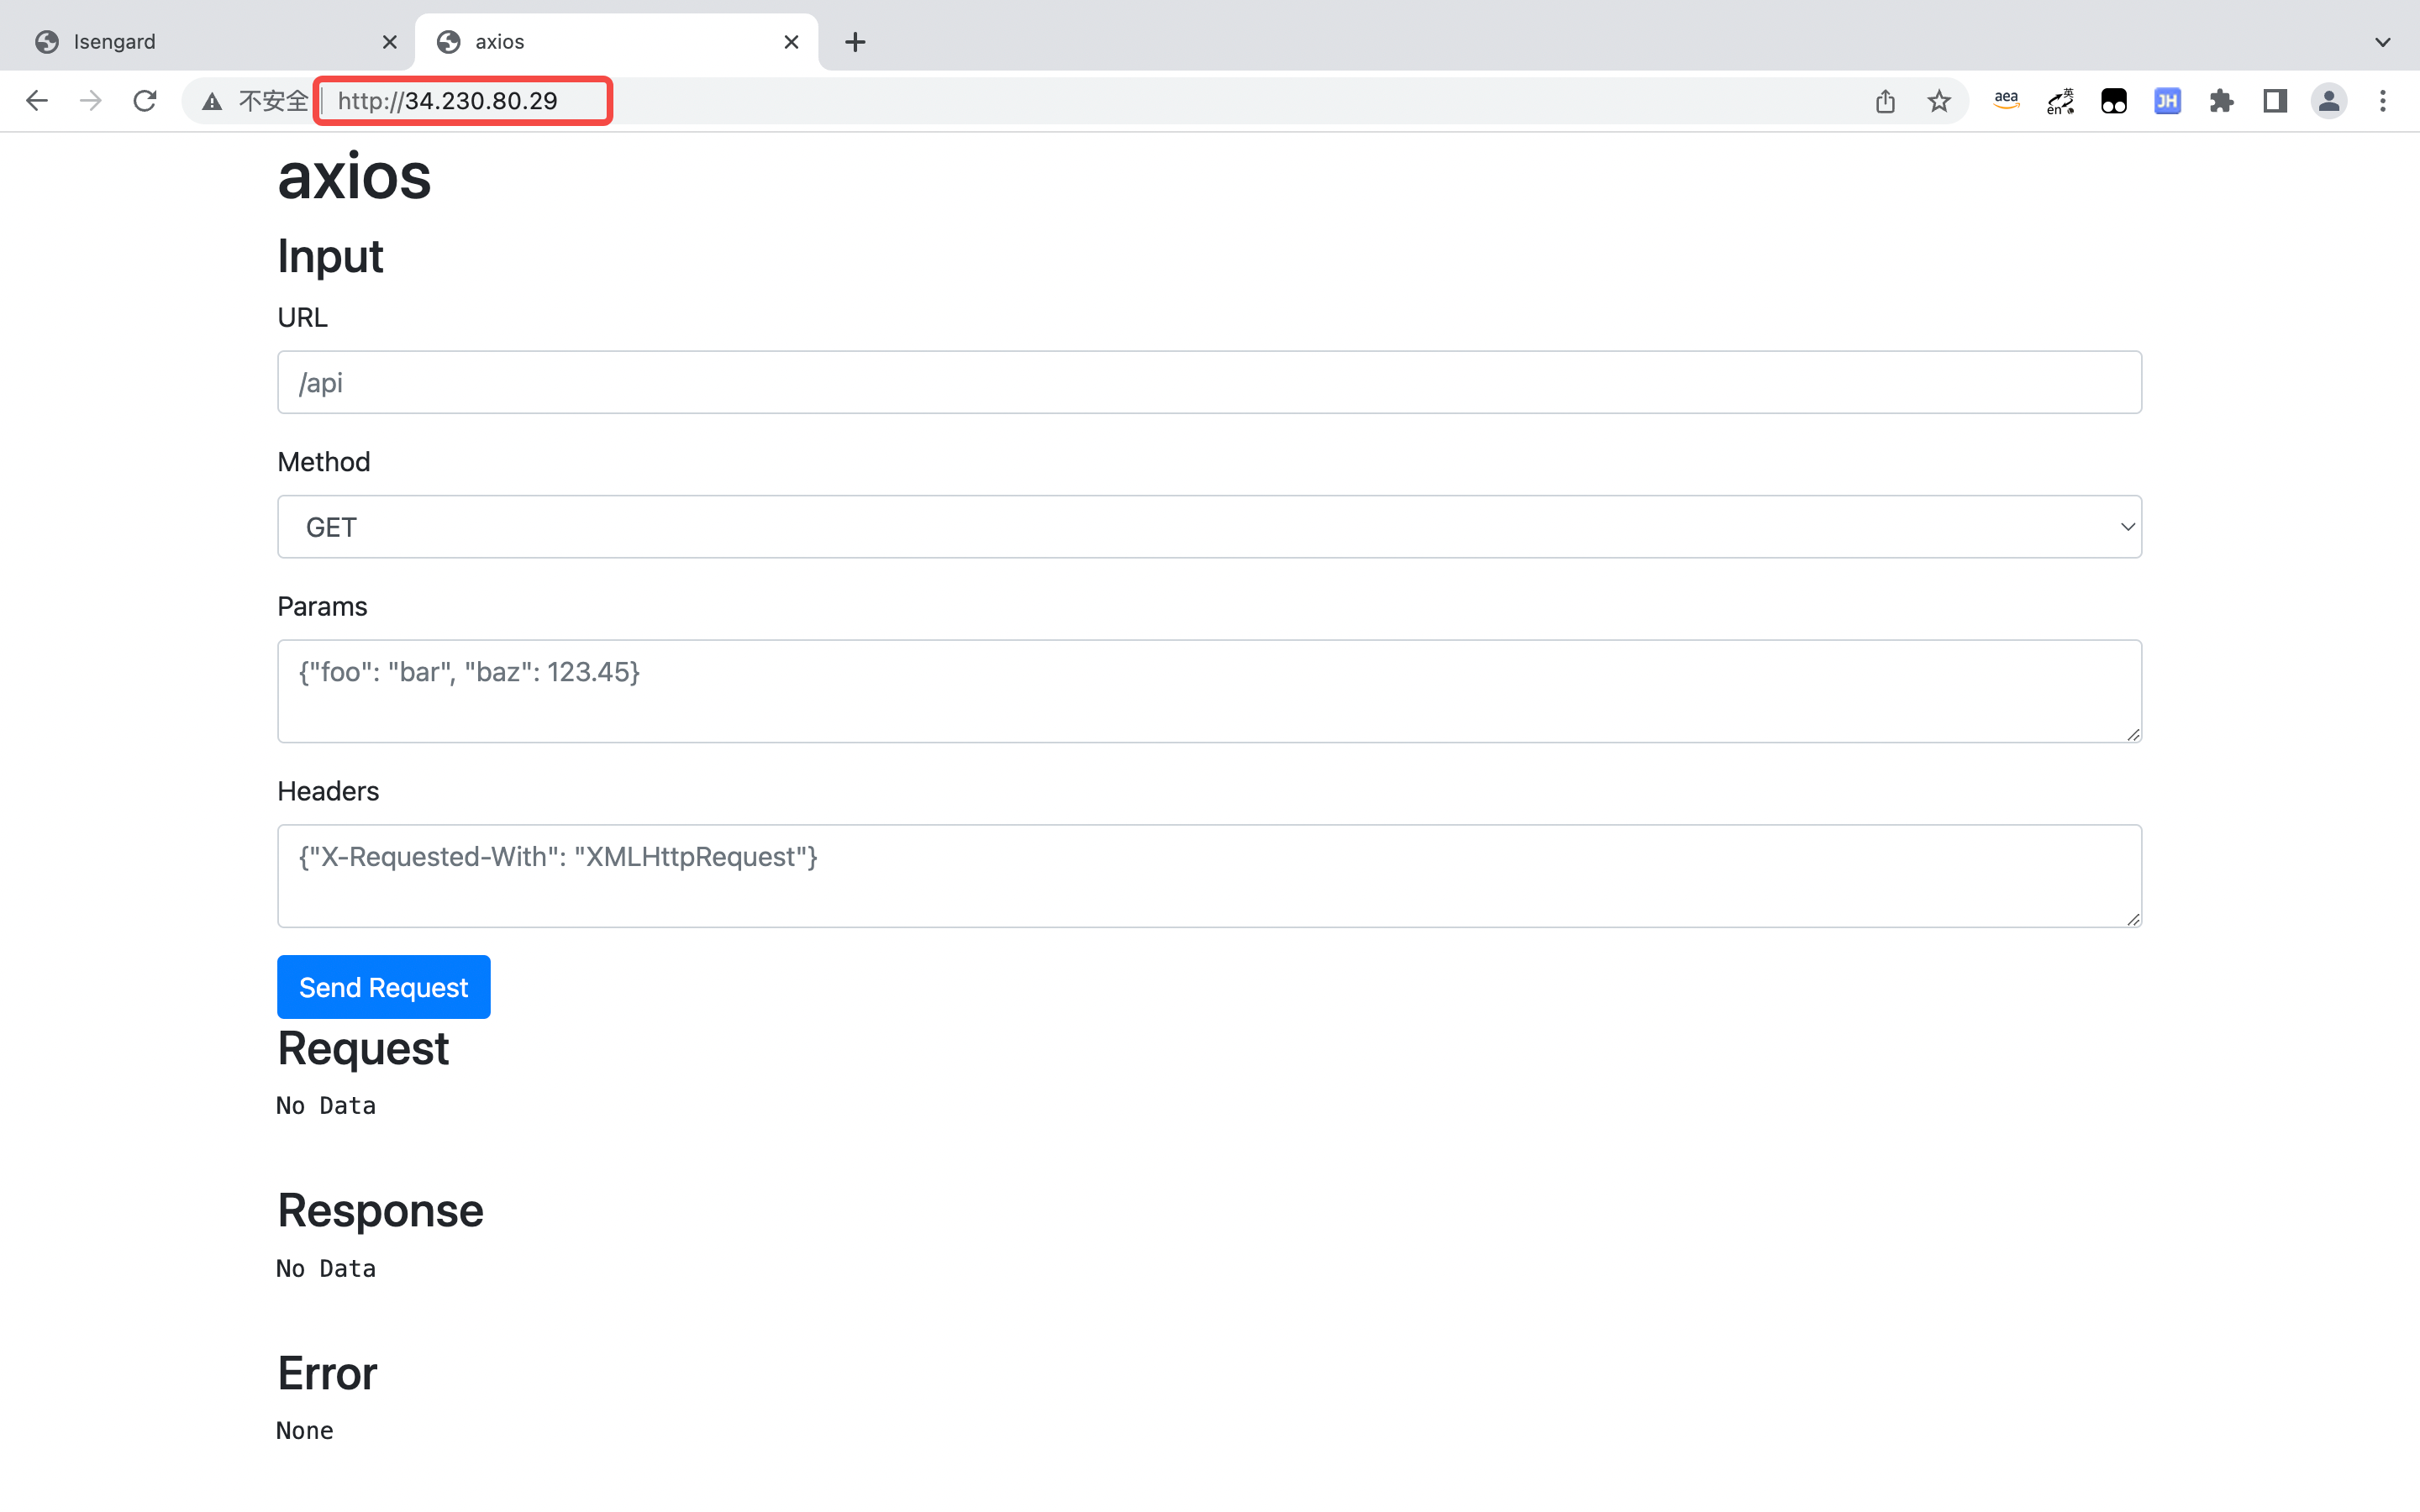The width and height of the screenshot is (2420, 1512).
Task: Bookmark this page with the star icon
Action: click(x=1939, y=101)
